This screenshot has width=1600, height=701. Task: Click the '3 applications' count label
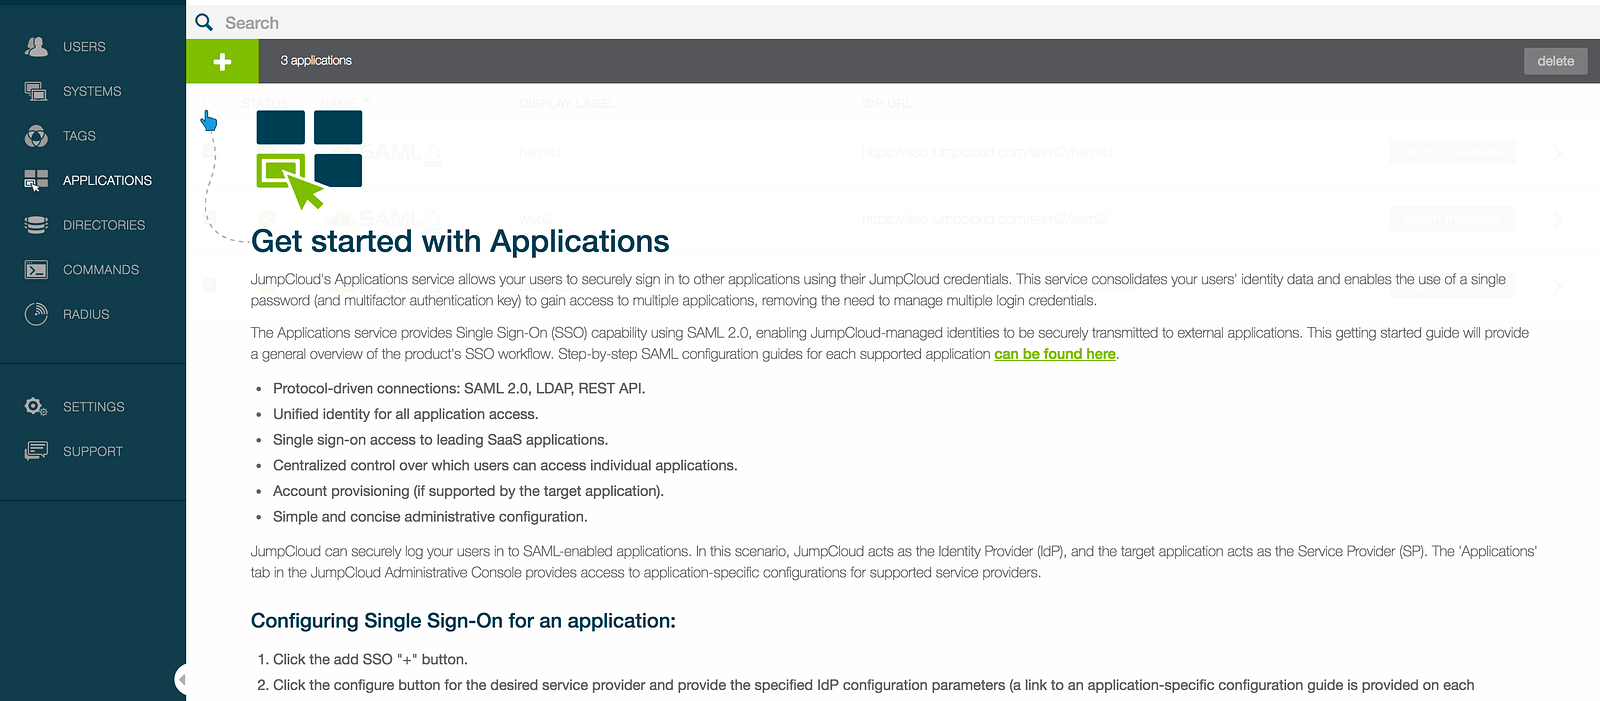316,60
